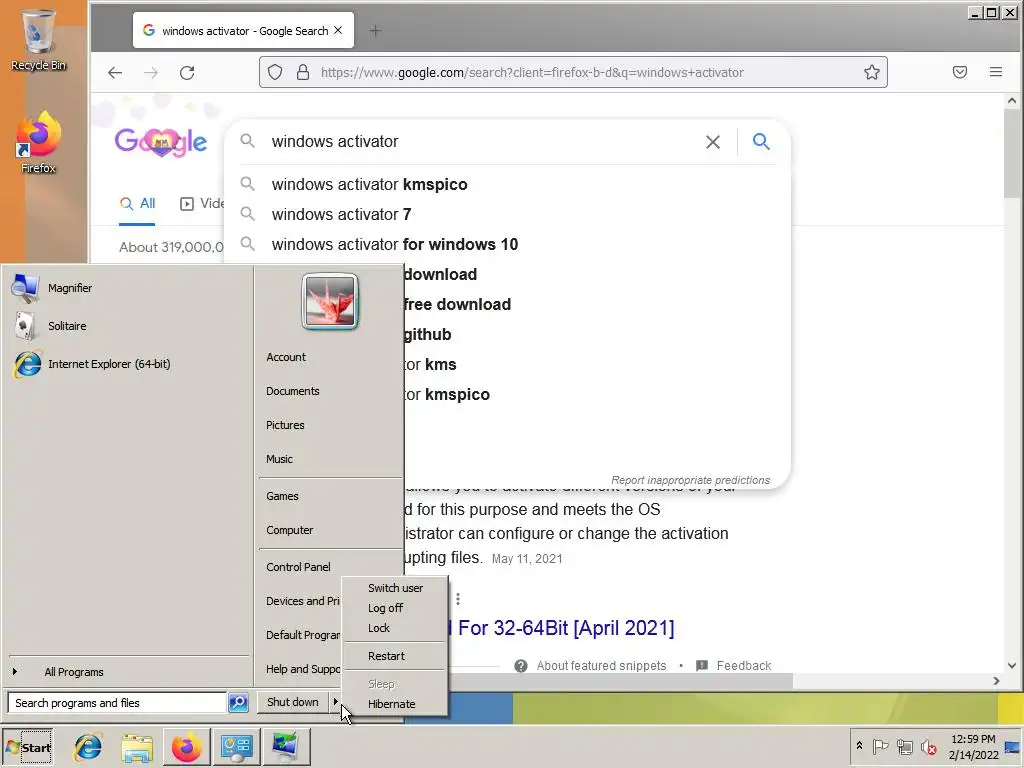Click the Start menu search magnifier button
The image size is (1024, 768).
(x=238, y=703)
